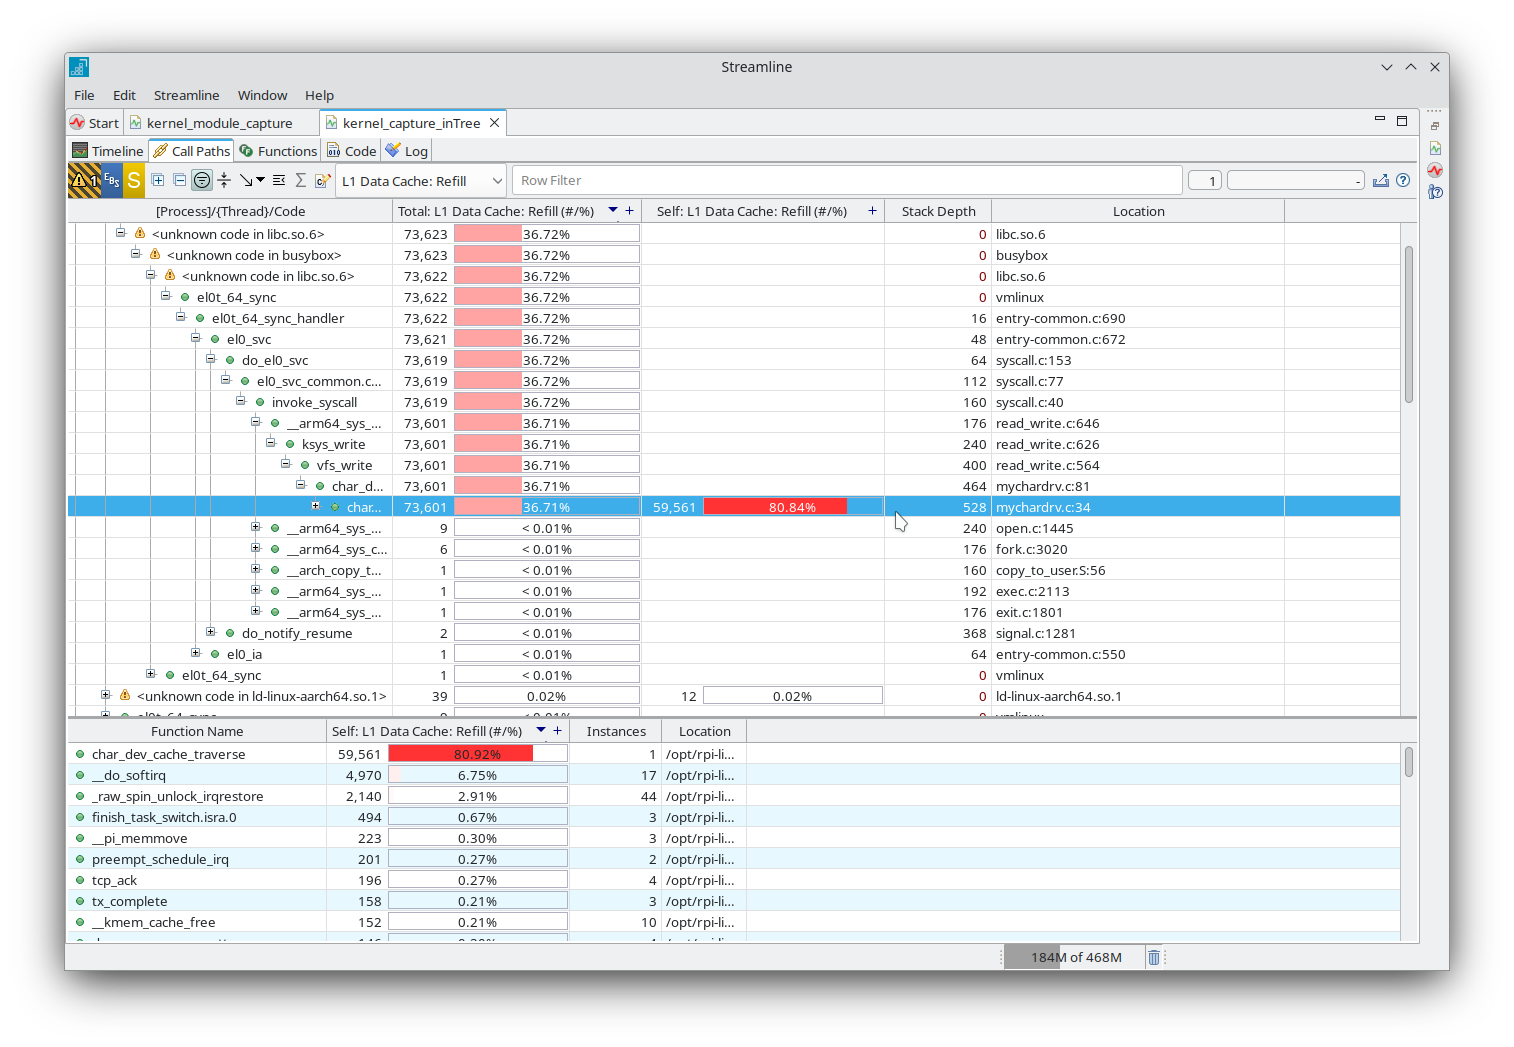Open the L1 Data Cache: Refill counter dropdown
Screen dimensions: 1514x1047
[x=498, y=181]
